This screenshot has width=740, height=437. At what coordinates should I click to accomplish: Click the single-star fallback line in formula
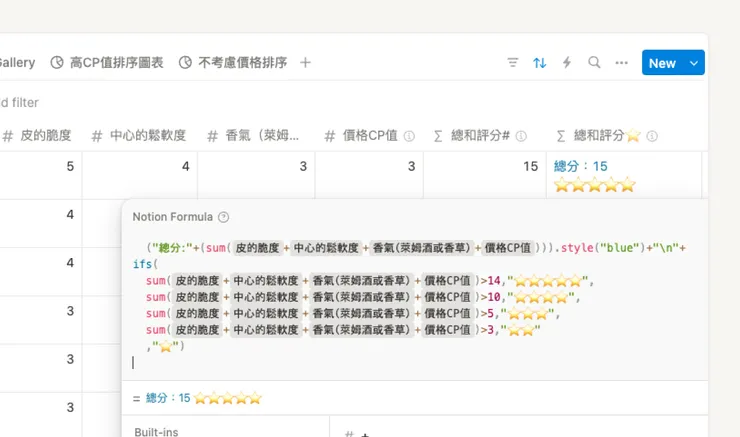165,346
